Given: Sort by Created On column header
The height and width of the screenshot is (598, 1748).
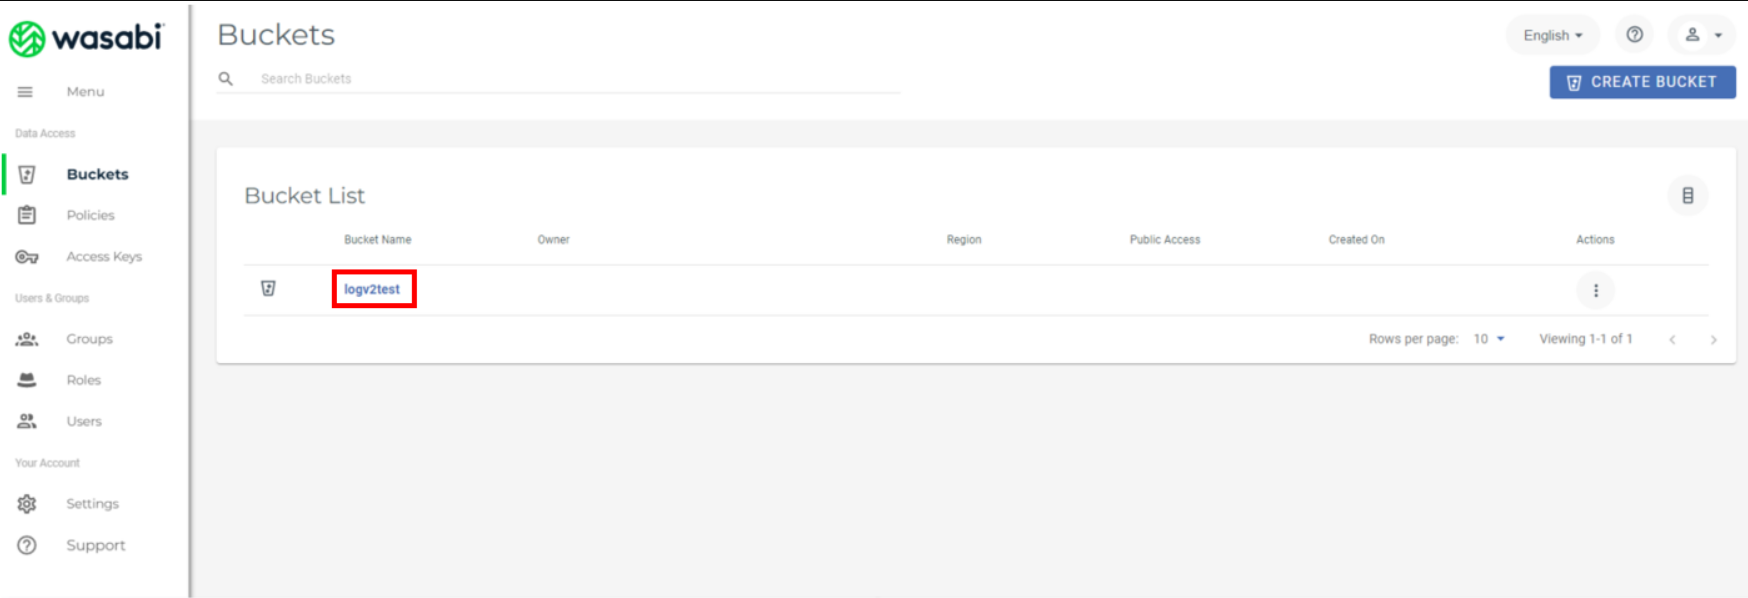Looking at the screenshot, I should pos(1356,240).
